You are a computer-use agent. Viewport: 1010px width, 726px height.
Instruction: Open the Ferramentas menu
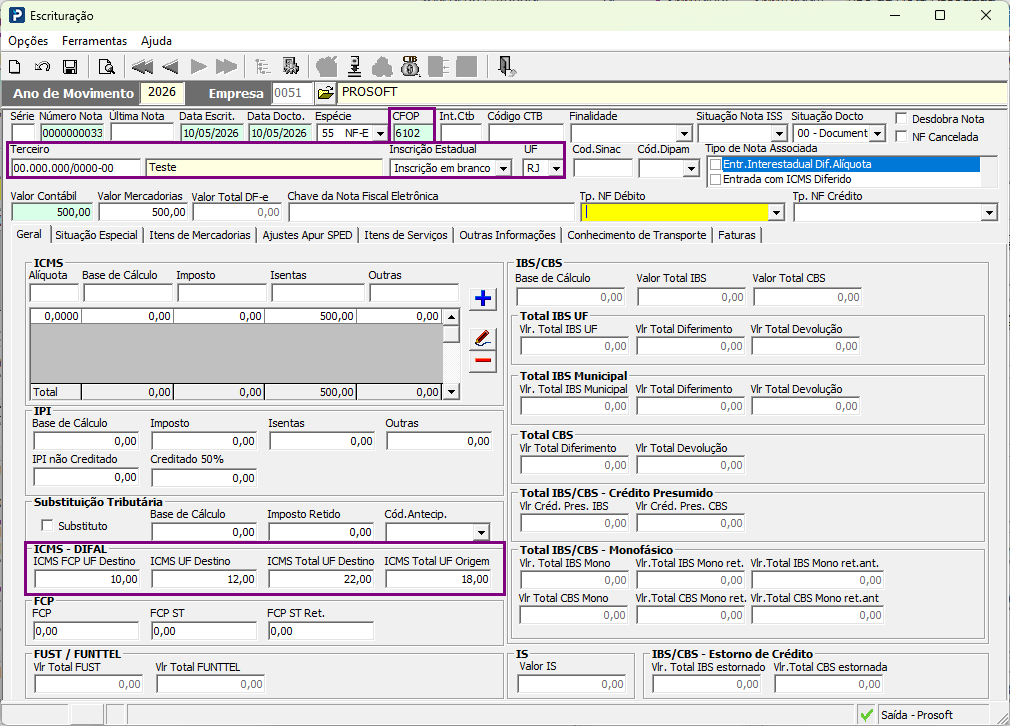point(95,41)
